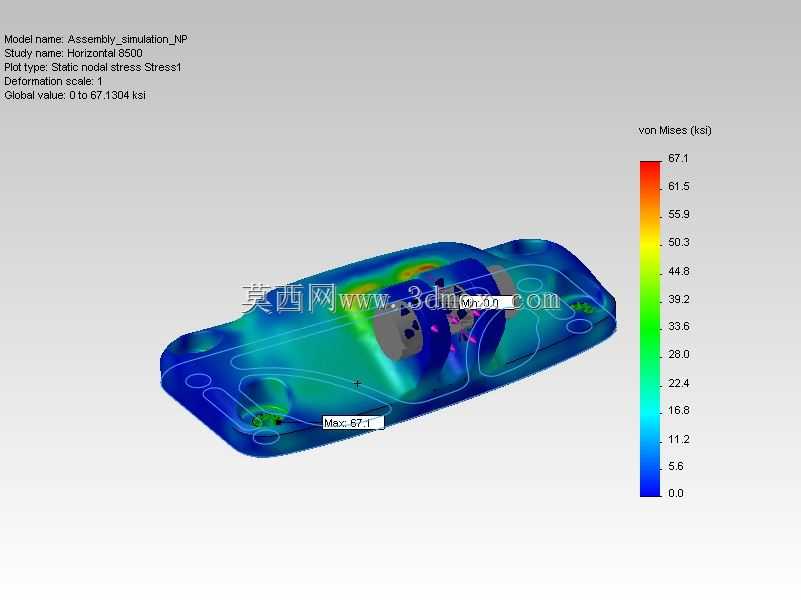Click the 5.6 legend value
The image size is (801, 600).
pos(676,466)
